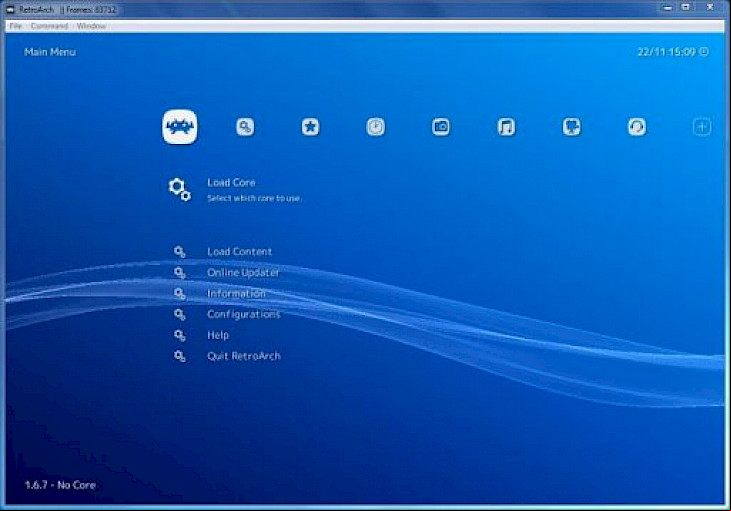Select the Load Content entry
Image resolution: width=731 pixels, height=511 pixels.
click(239, 252)
